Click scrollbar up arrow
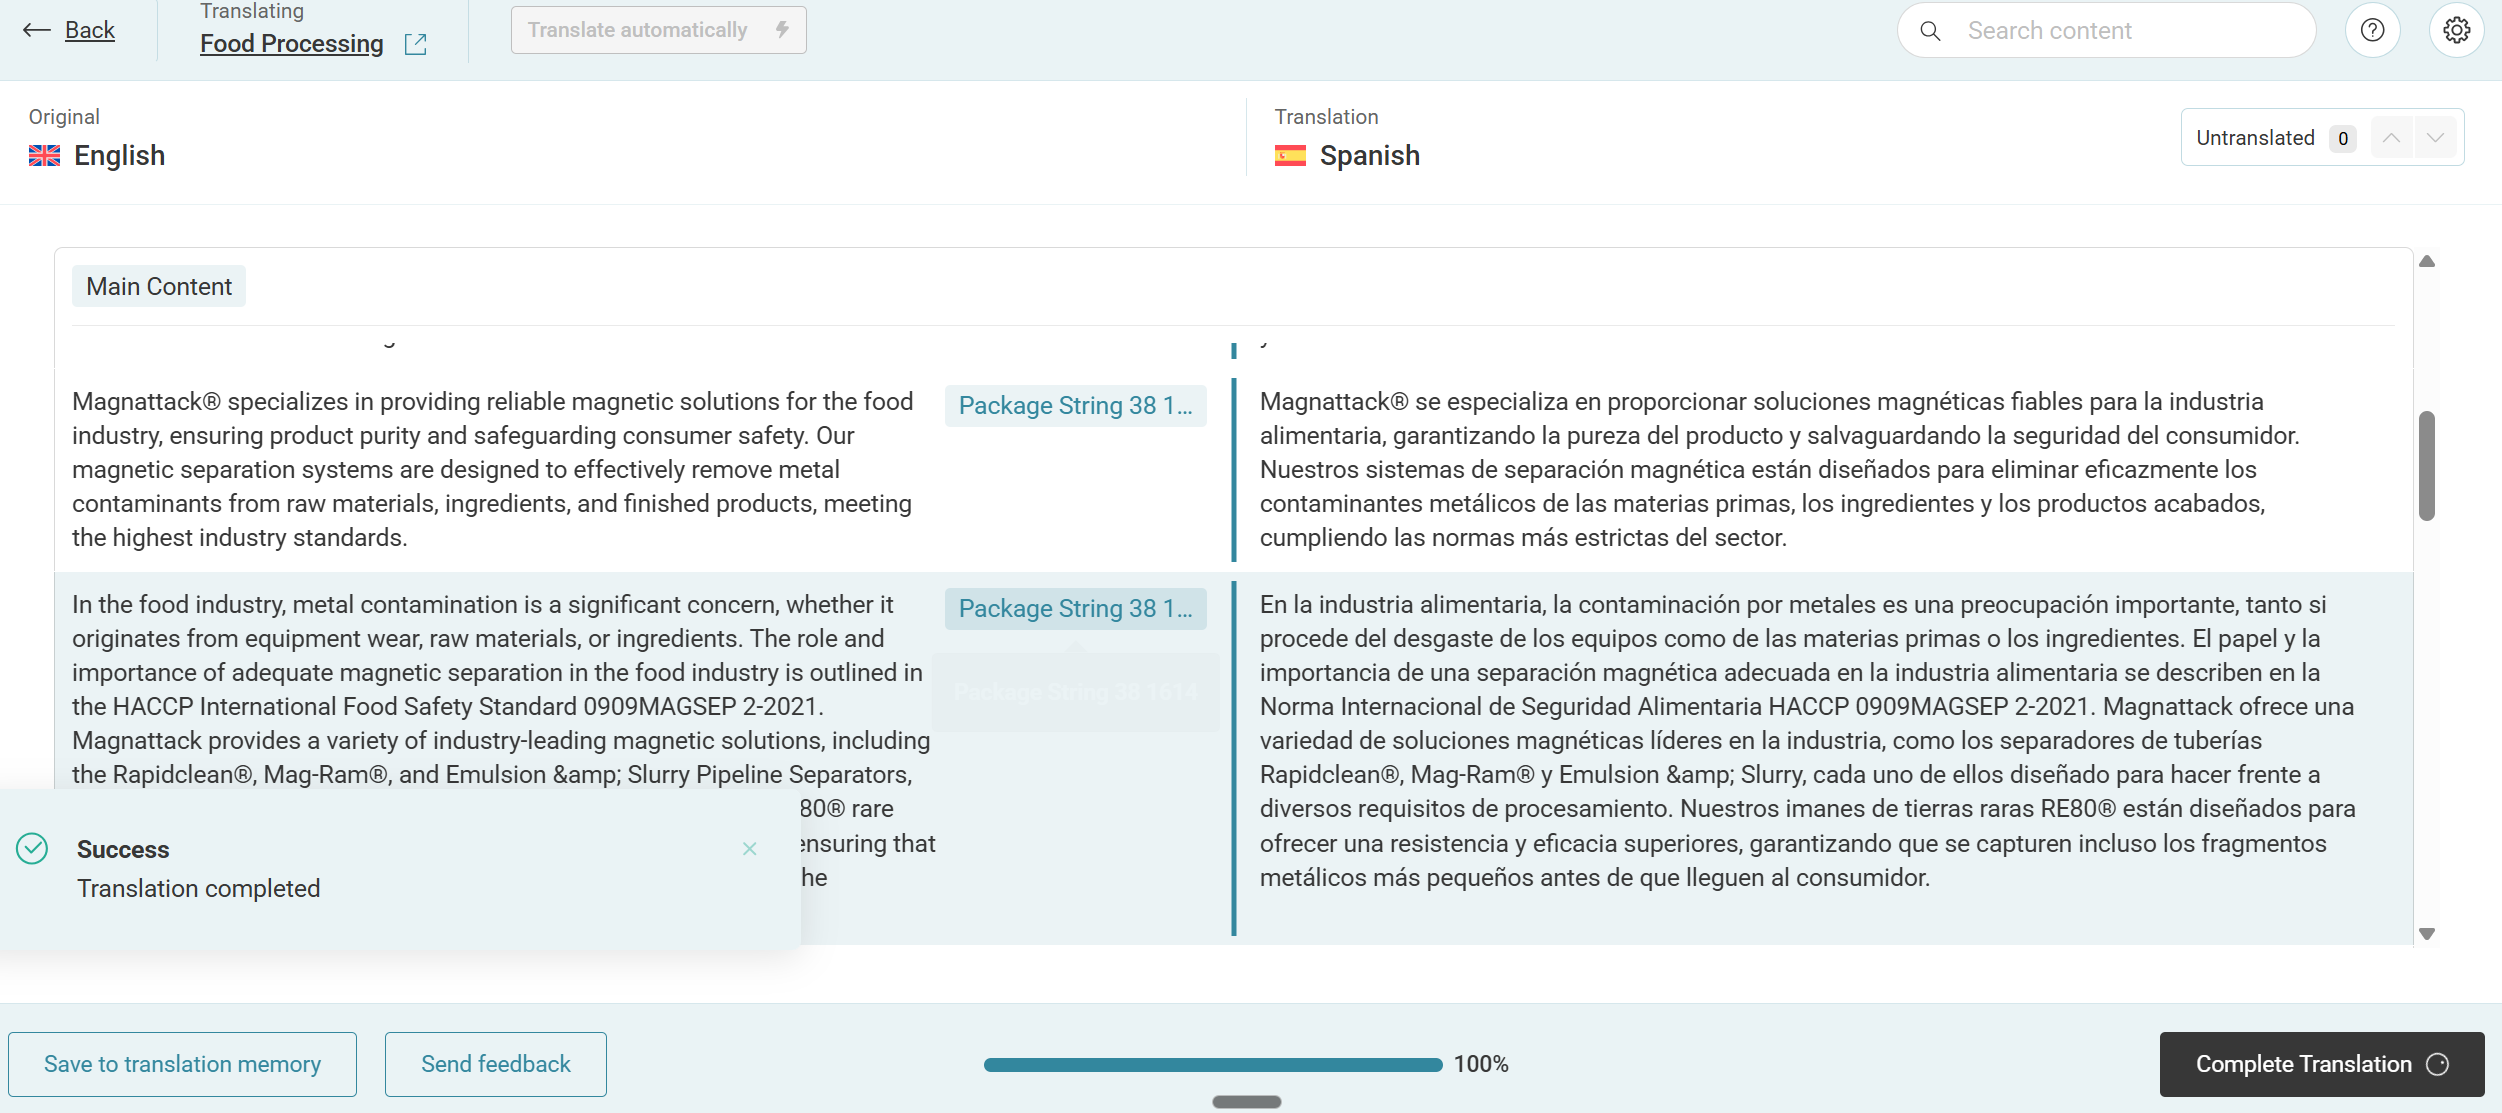Image resolution: width=2502 pixels, height=1113 pixels. (2427, 262)
